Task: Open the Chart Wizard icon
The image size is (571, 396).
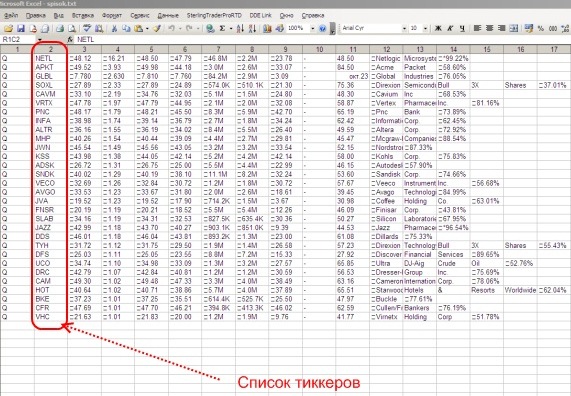Action: click(x=267, y=28)
